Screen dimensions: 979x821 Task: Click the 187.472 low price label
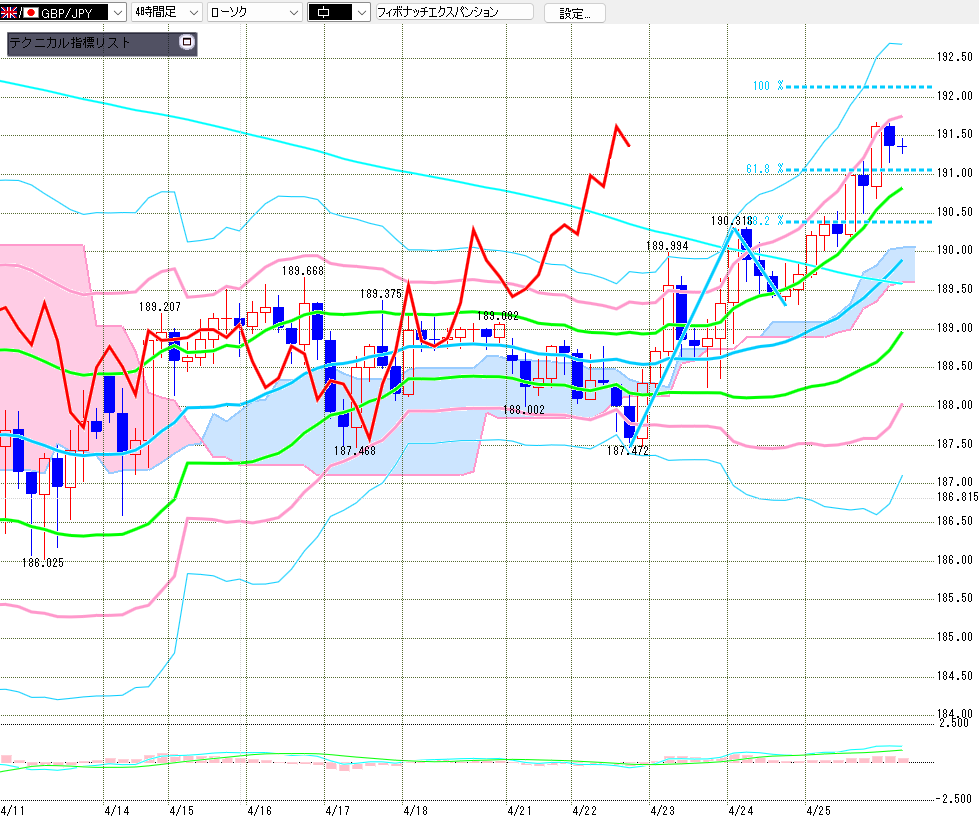click(627, 450)
